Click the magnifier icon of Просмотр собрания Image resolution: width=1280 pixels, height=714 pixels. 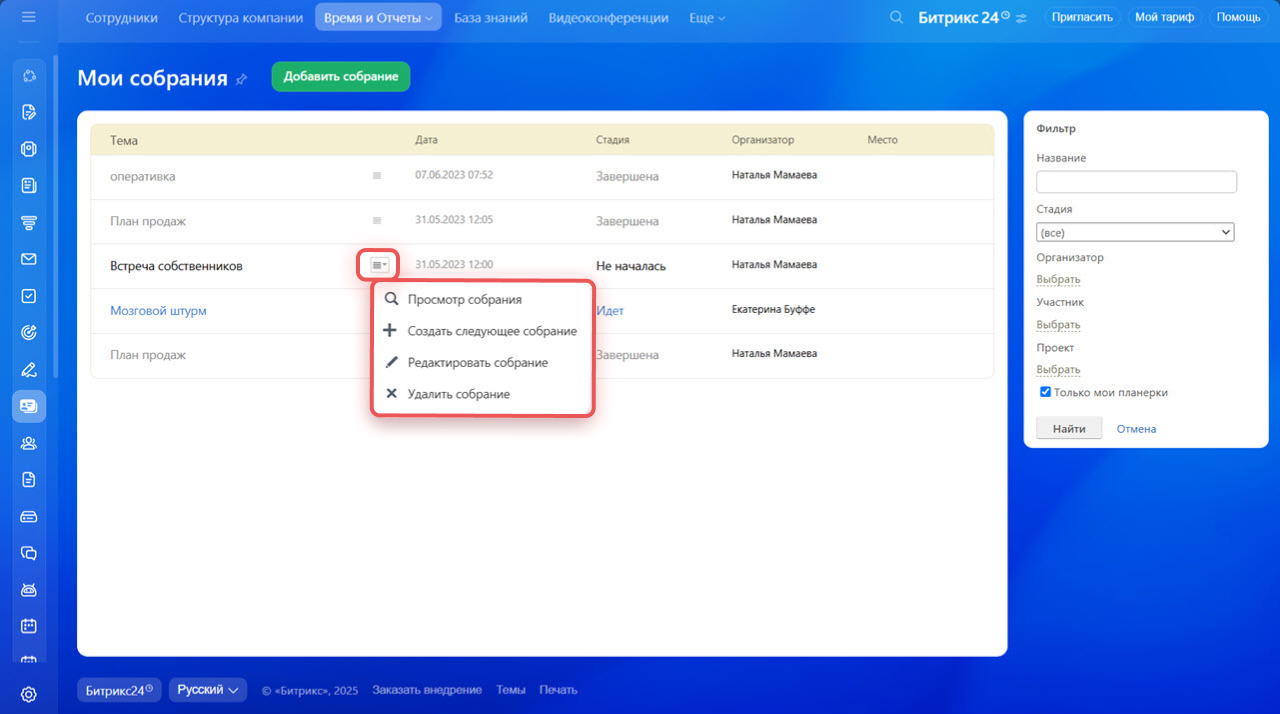pos(391,299)
